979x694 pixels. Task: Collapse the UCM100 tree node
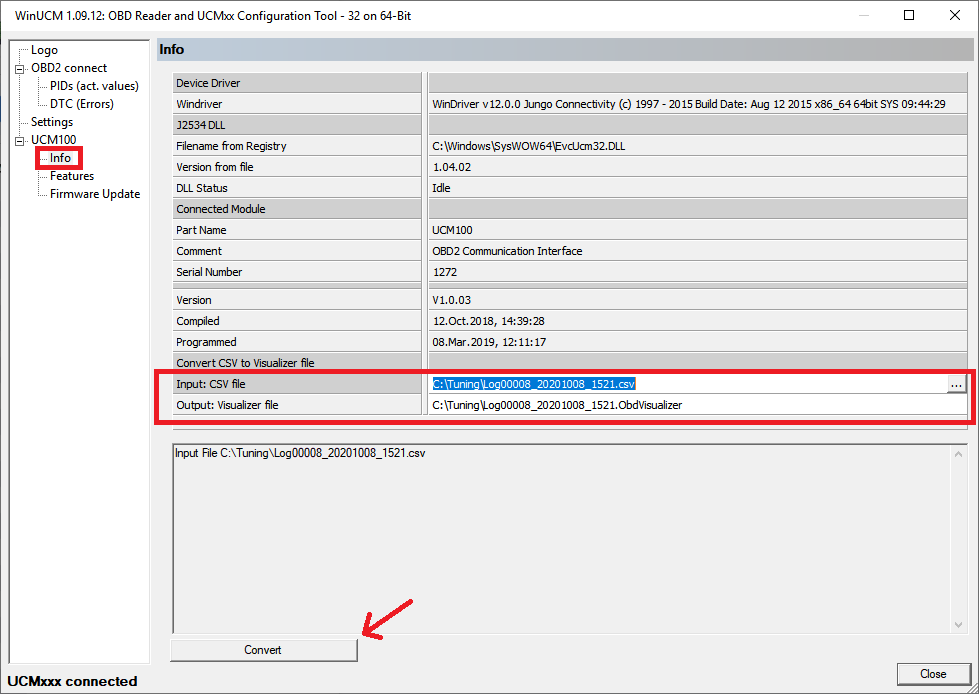pos(19,140)
